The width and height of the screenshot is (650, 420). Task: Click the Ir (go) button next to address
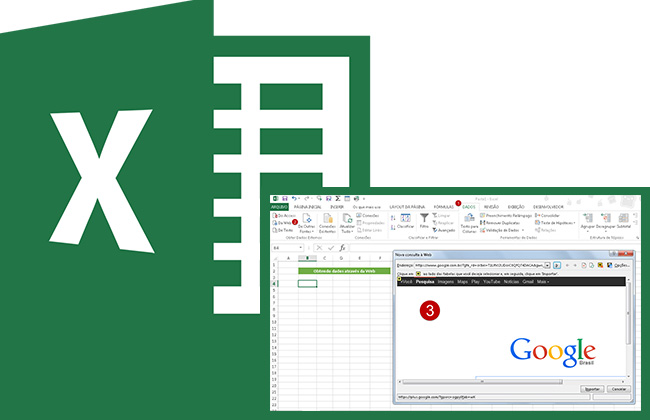tap(557, 265)
